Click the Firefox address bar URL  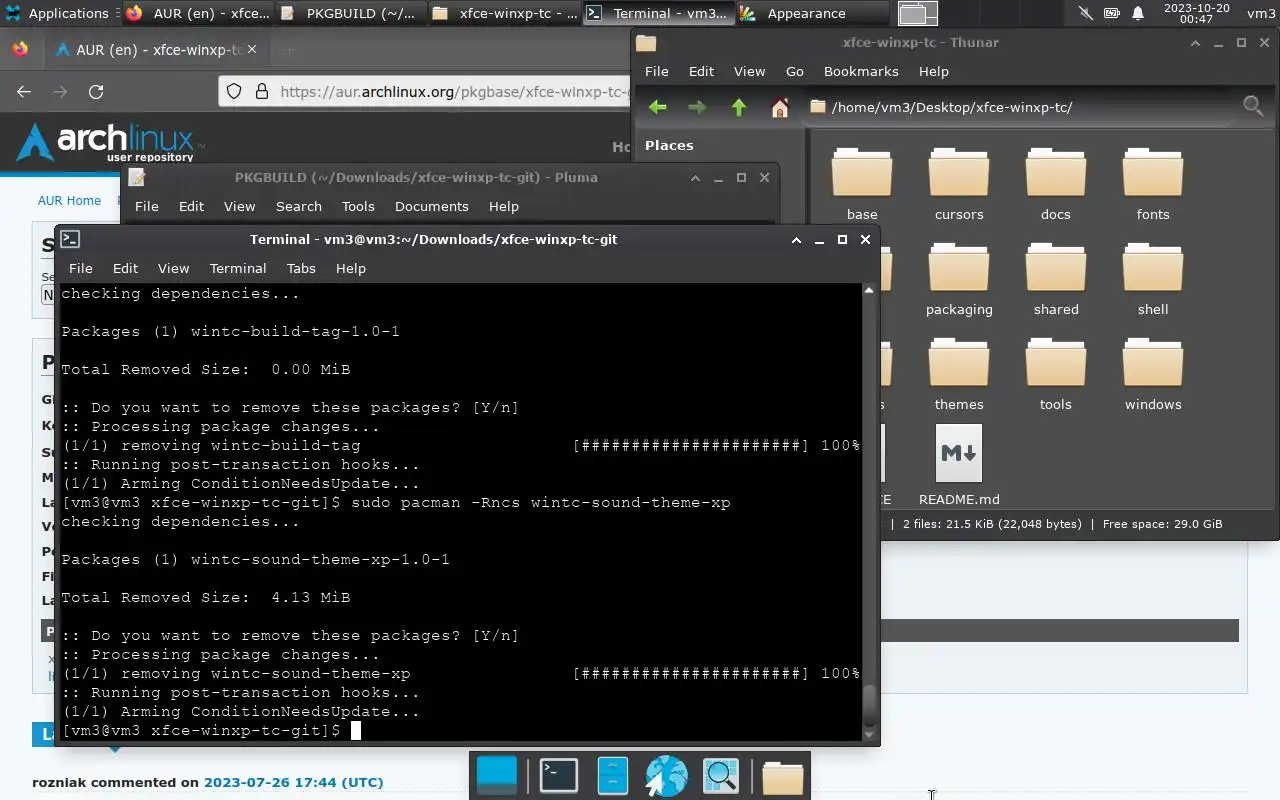click(x=455, y=91)
